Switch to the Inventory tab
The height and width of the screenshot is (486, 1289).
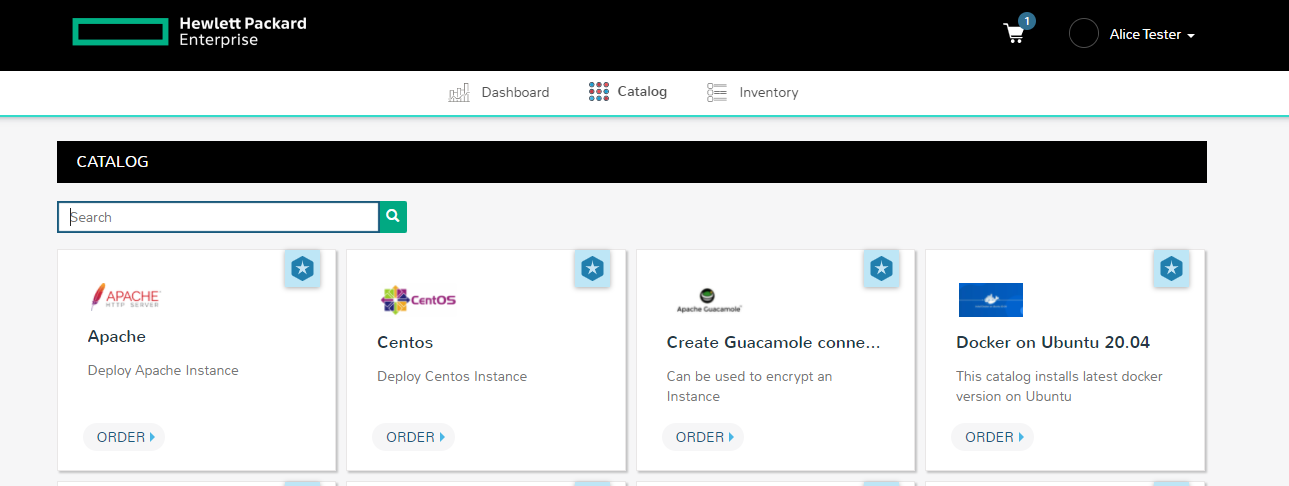point(752,92)
